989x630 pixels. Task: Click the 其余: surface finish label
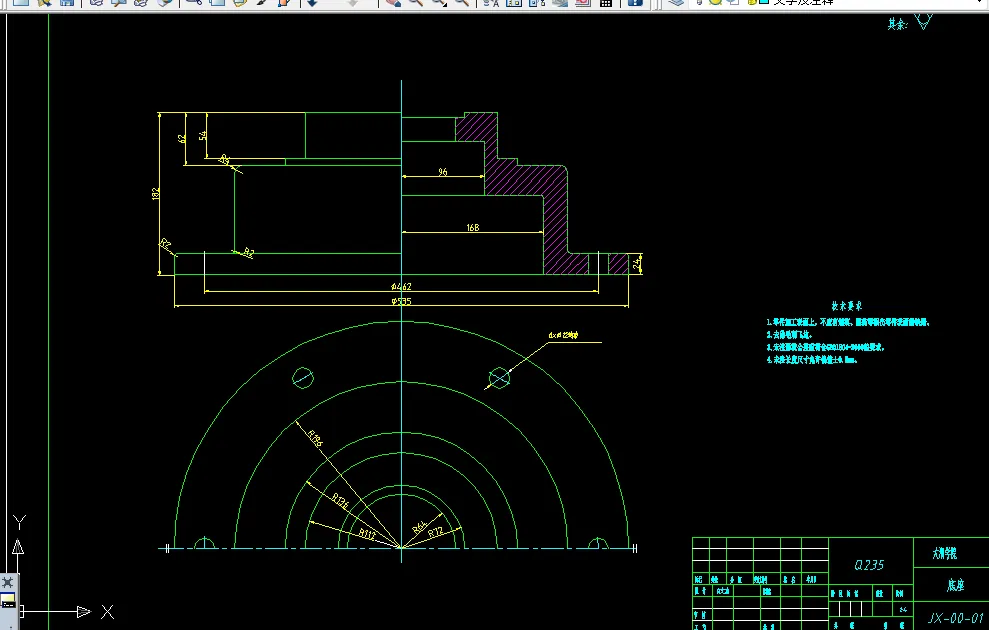point(898,24)
